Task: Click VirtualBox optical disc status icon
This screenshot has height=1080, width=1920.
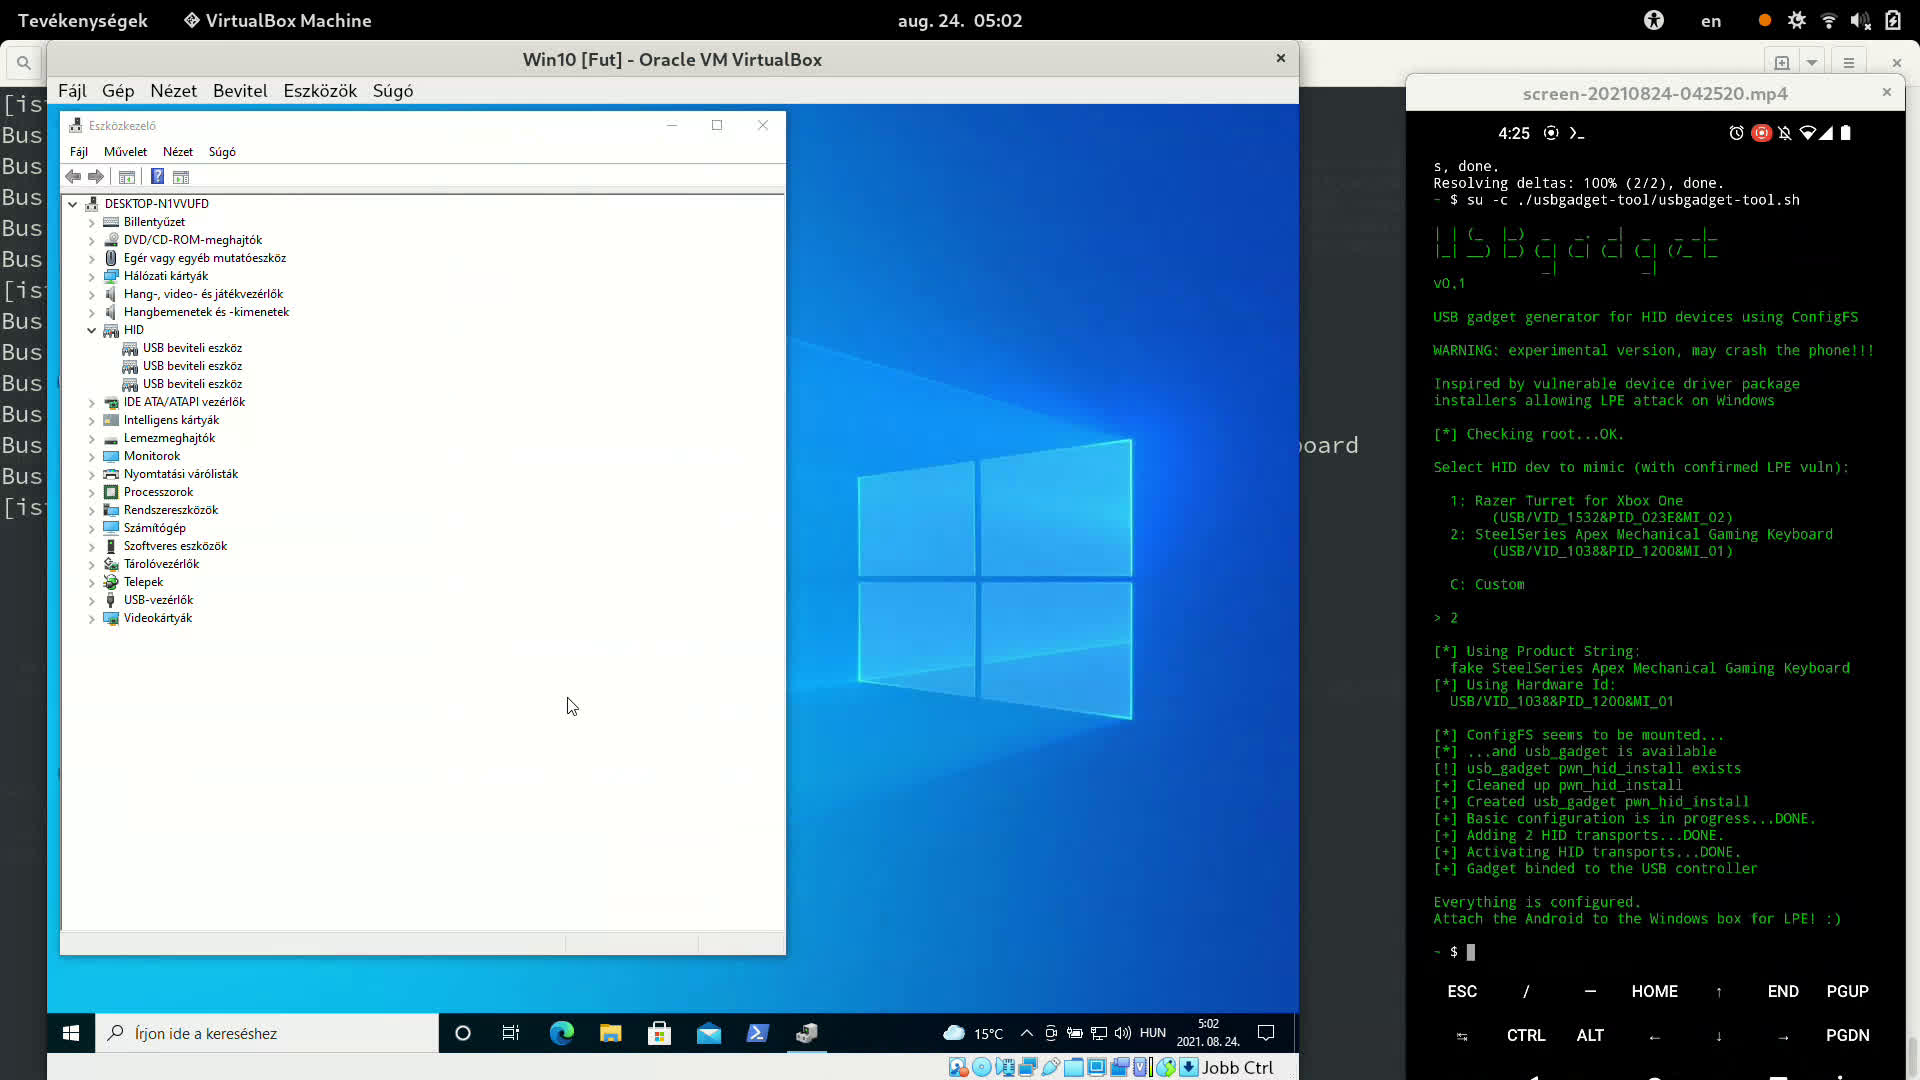Action: (981, 1067)
